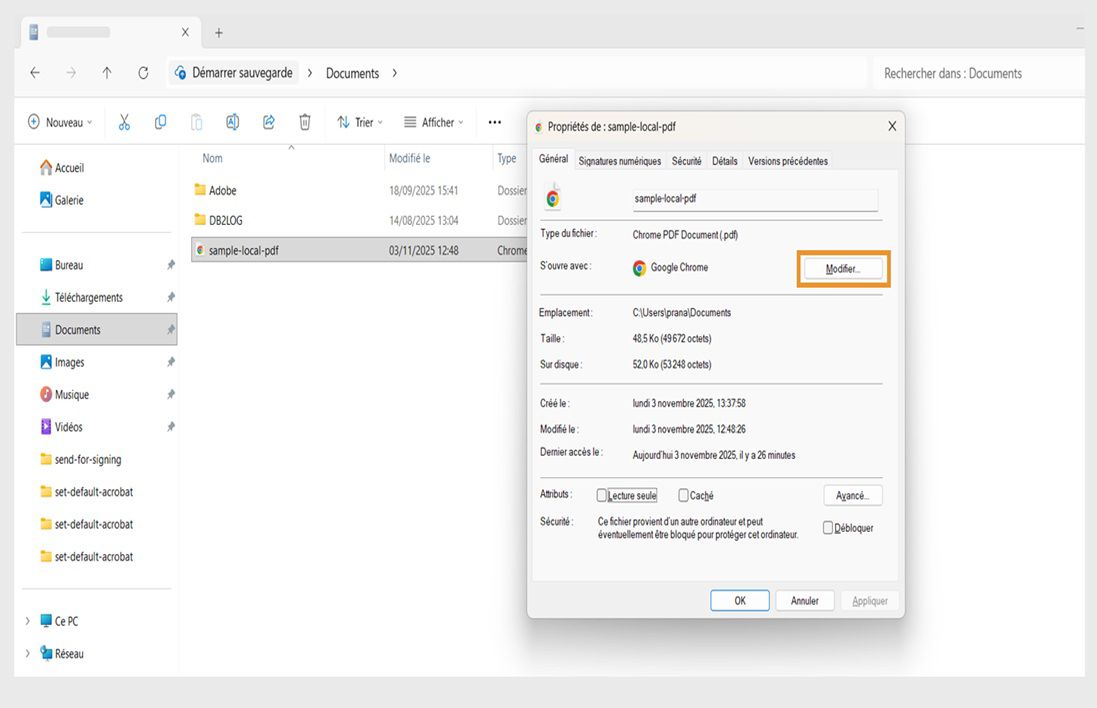The height and width of the screenshot is (708, 1097).
Task: Open the Trier sort dropdown
Action: pos(360,121)
